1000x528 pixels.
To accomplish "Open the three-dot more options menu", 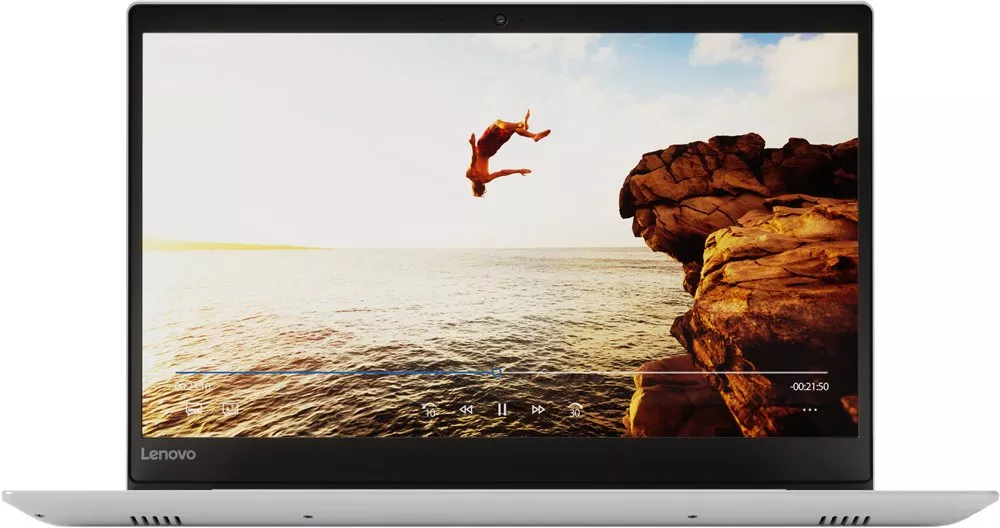I will tap(809, 409).
